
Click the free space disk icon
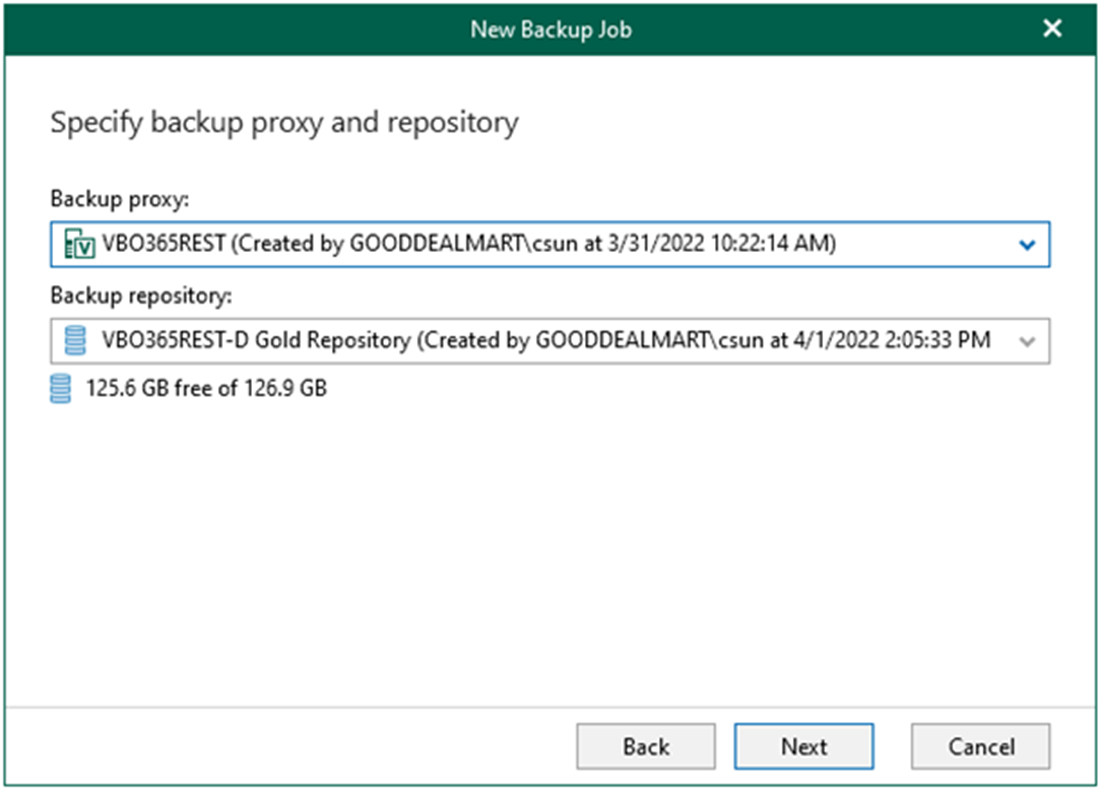(x=60, y=388)
